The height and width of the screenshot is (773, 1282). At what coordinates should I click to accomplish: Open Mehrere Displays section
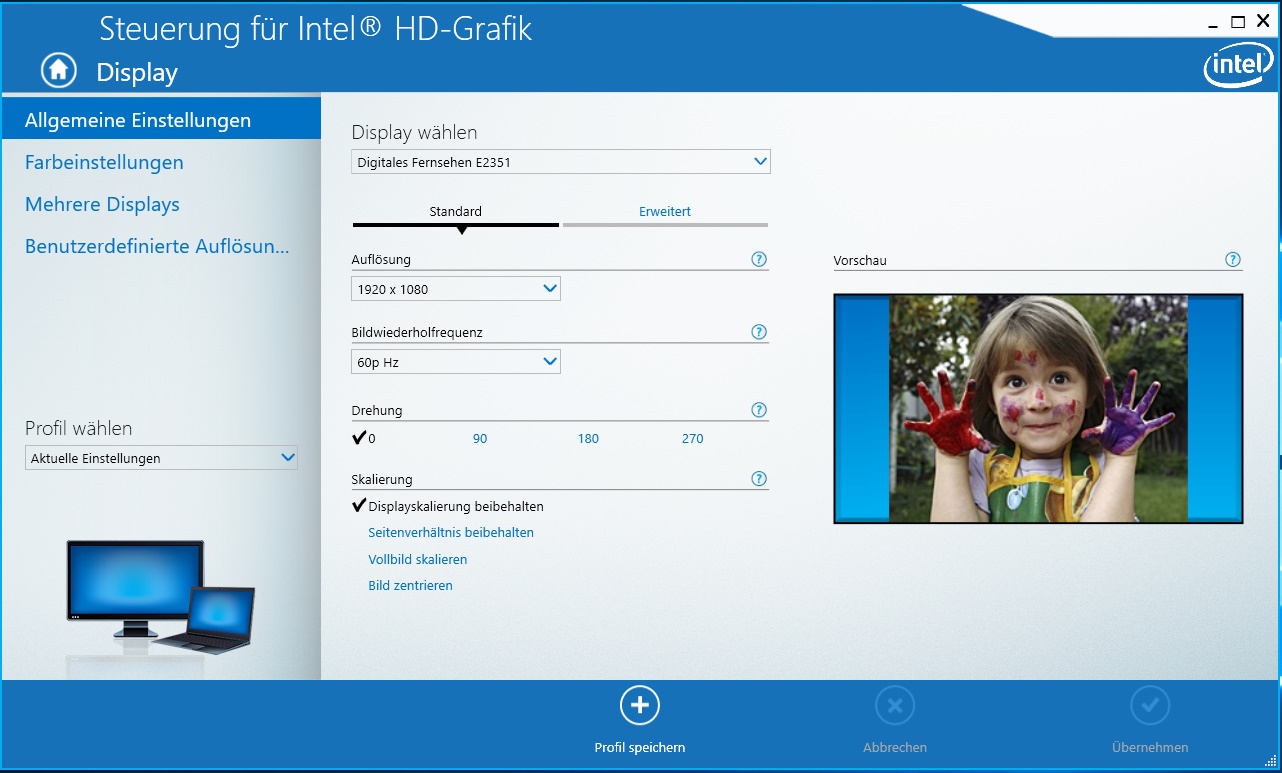[102, 204]
